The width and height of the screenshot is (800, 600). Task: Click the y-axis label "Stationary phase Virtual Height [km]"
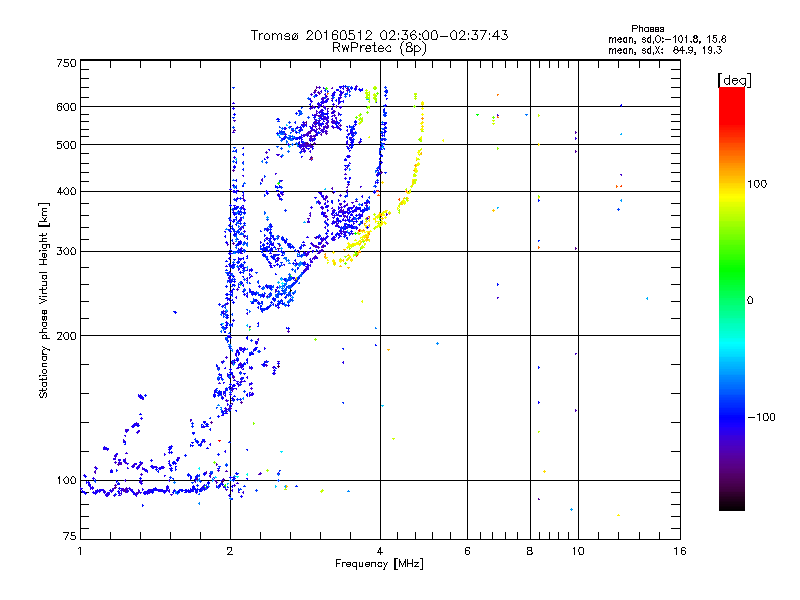pyautogui.click(x=43, y=301)
